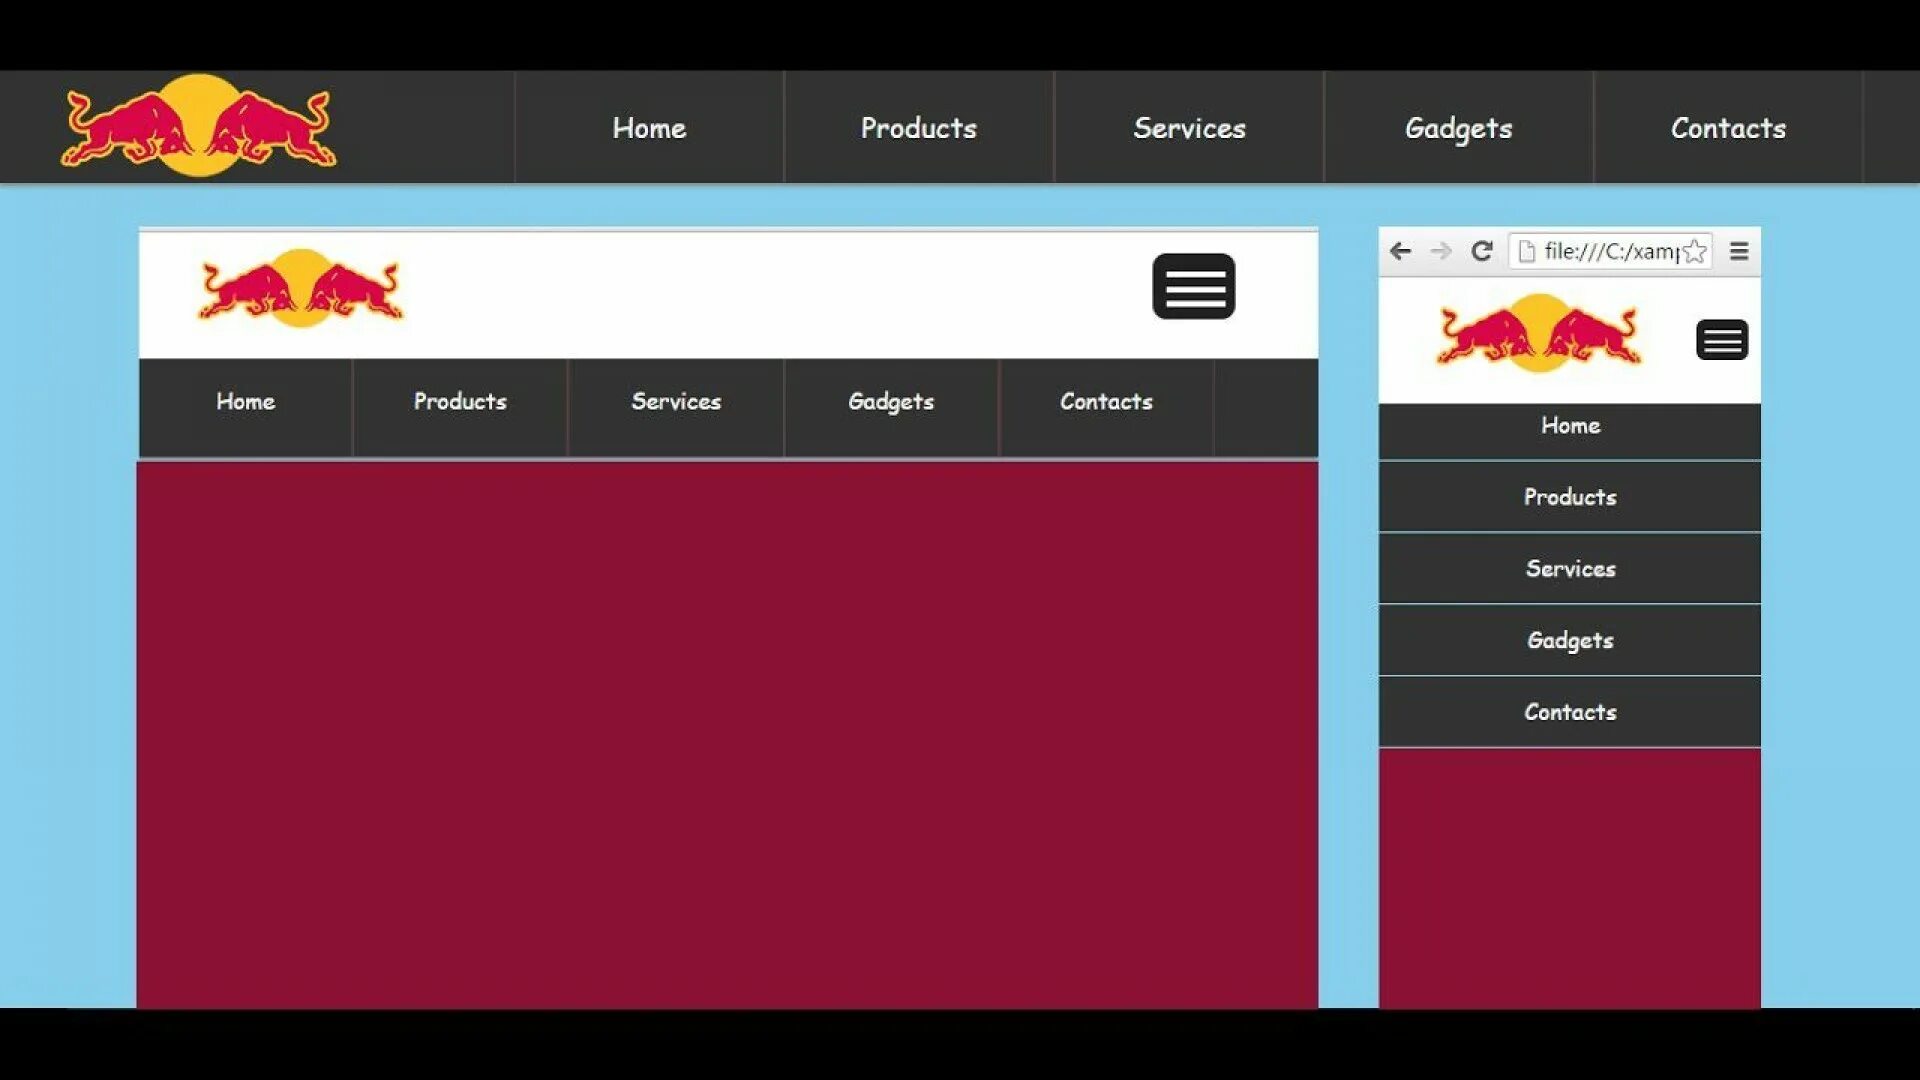Click browser refresh button in mobile preview
Image resolution: width=1920 pixels, height=1080 pixels.
coord(1482,251)
